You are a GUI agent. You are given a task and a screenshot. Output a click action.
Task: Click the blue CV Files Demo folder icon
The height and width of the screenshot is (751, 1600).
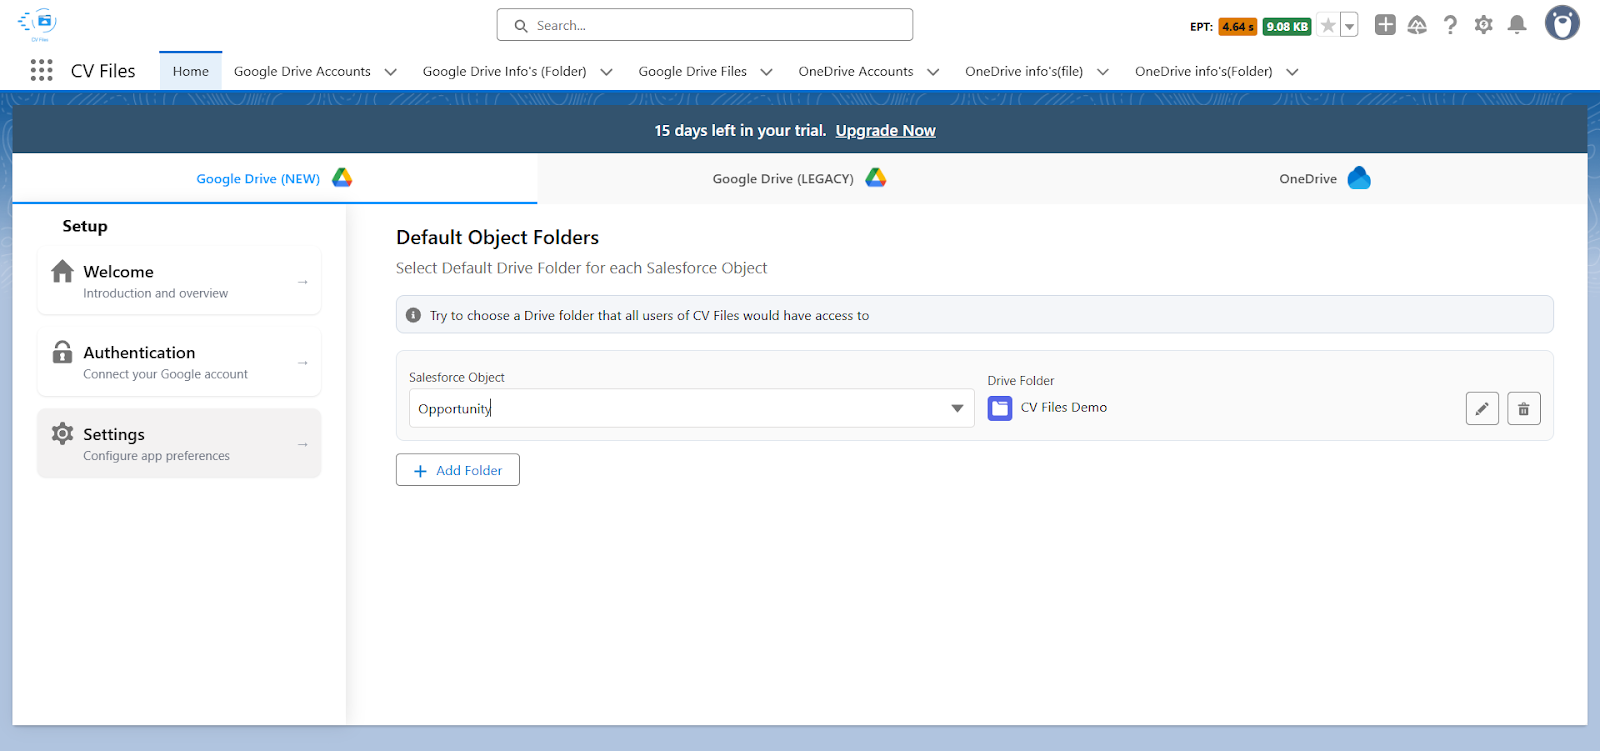click(1000, 408)
